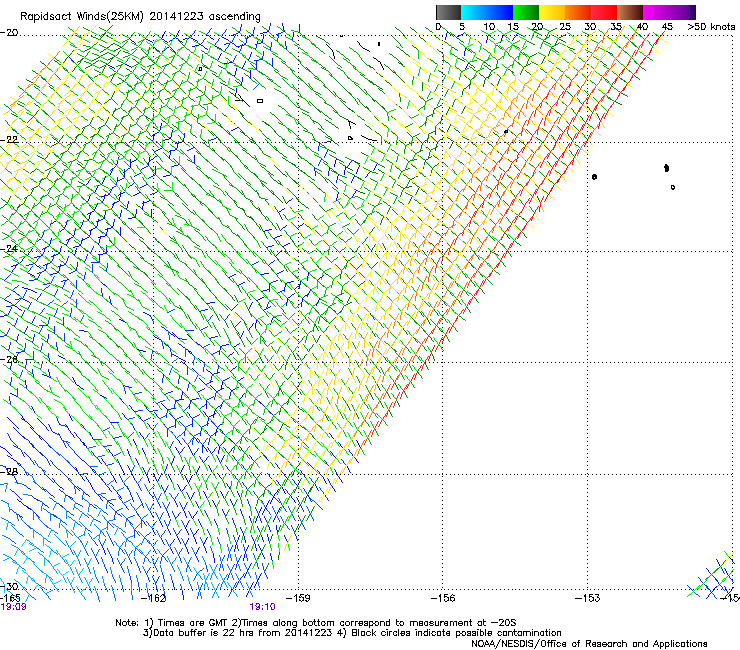Click the "45" label under the color scale

[x=667, y=27]
